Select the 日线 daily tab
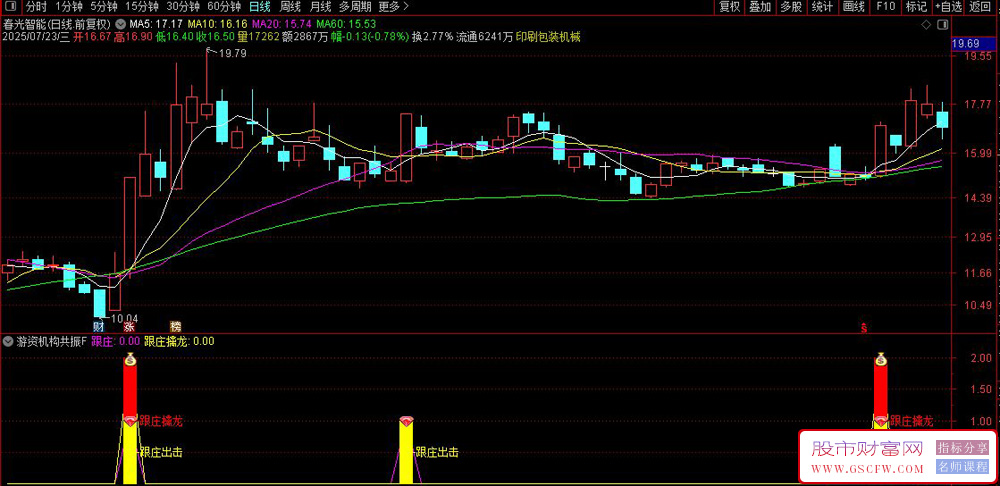1000x486 pixels. coord(260,7)
